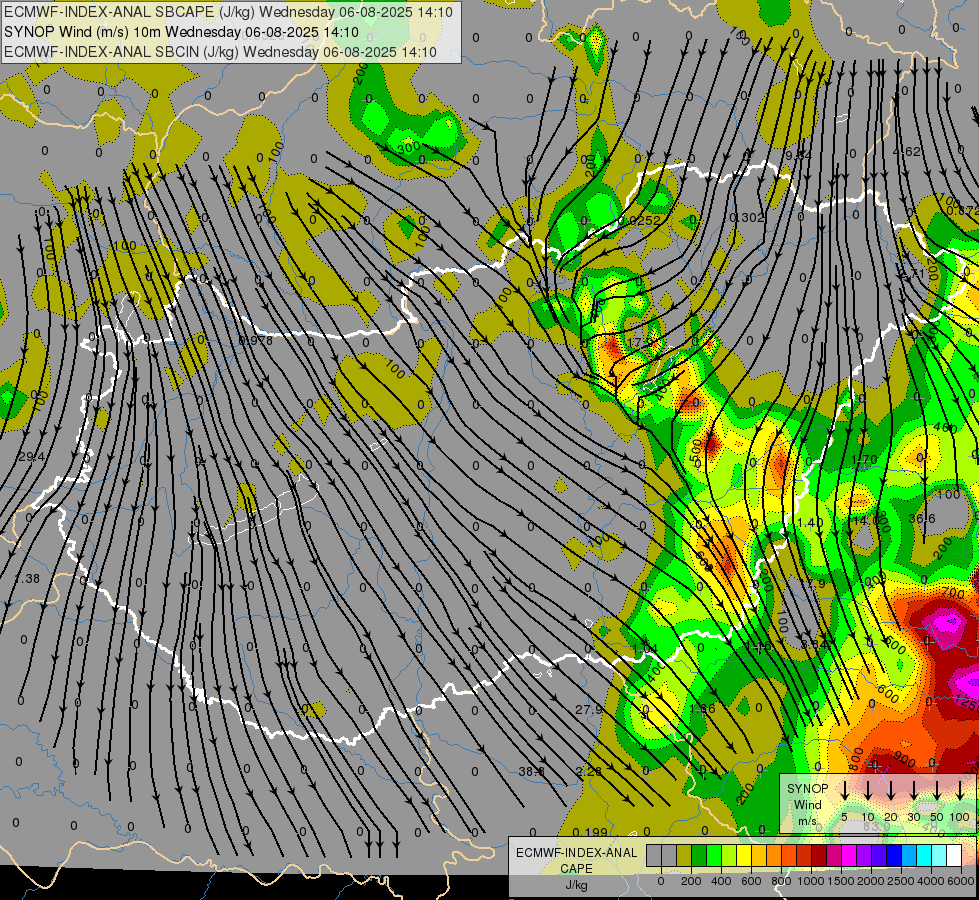Screen dimensions: 979x900
Task: Click the 600 tick label on CAPE scale
Action: [751, 881]
